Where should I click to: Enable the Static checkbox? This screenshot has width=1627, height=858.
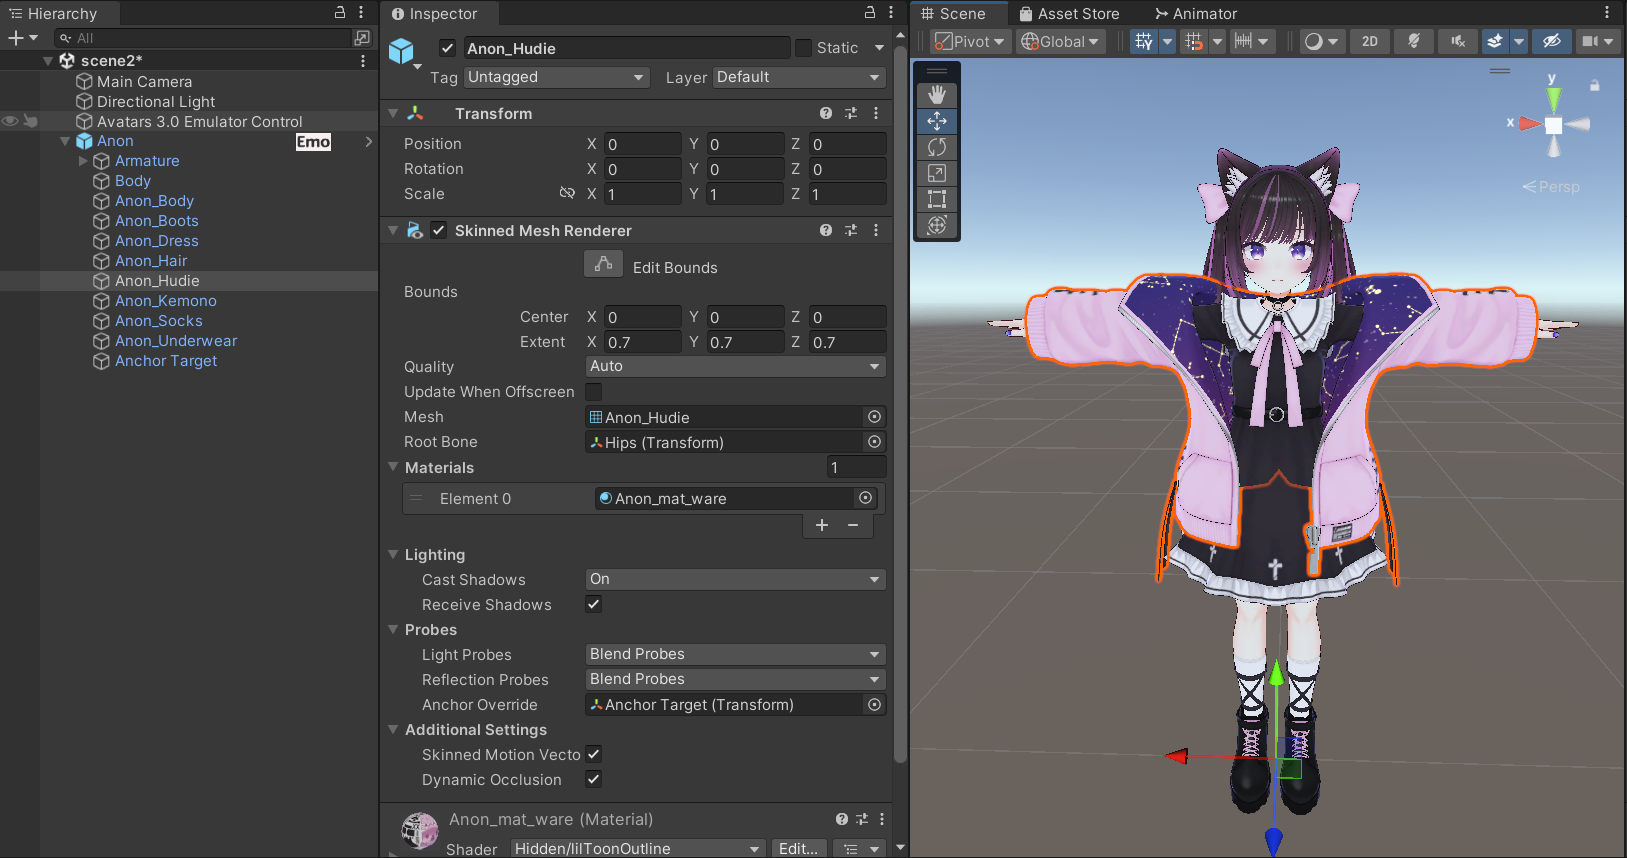803,48
